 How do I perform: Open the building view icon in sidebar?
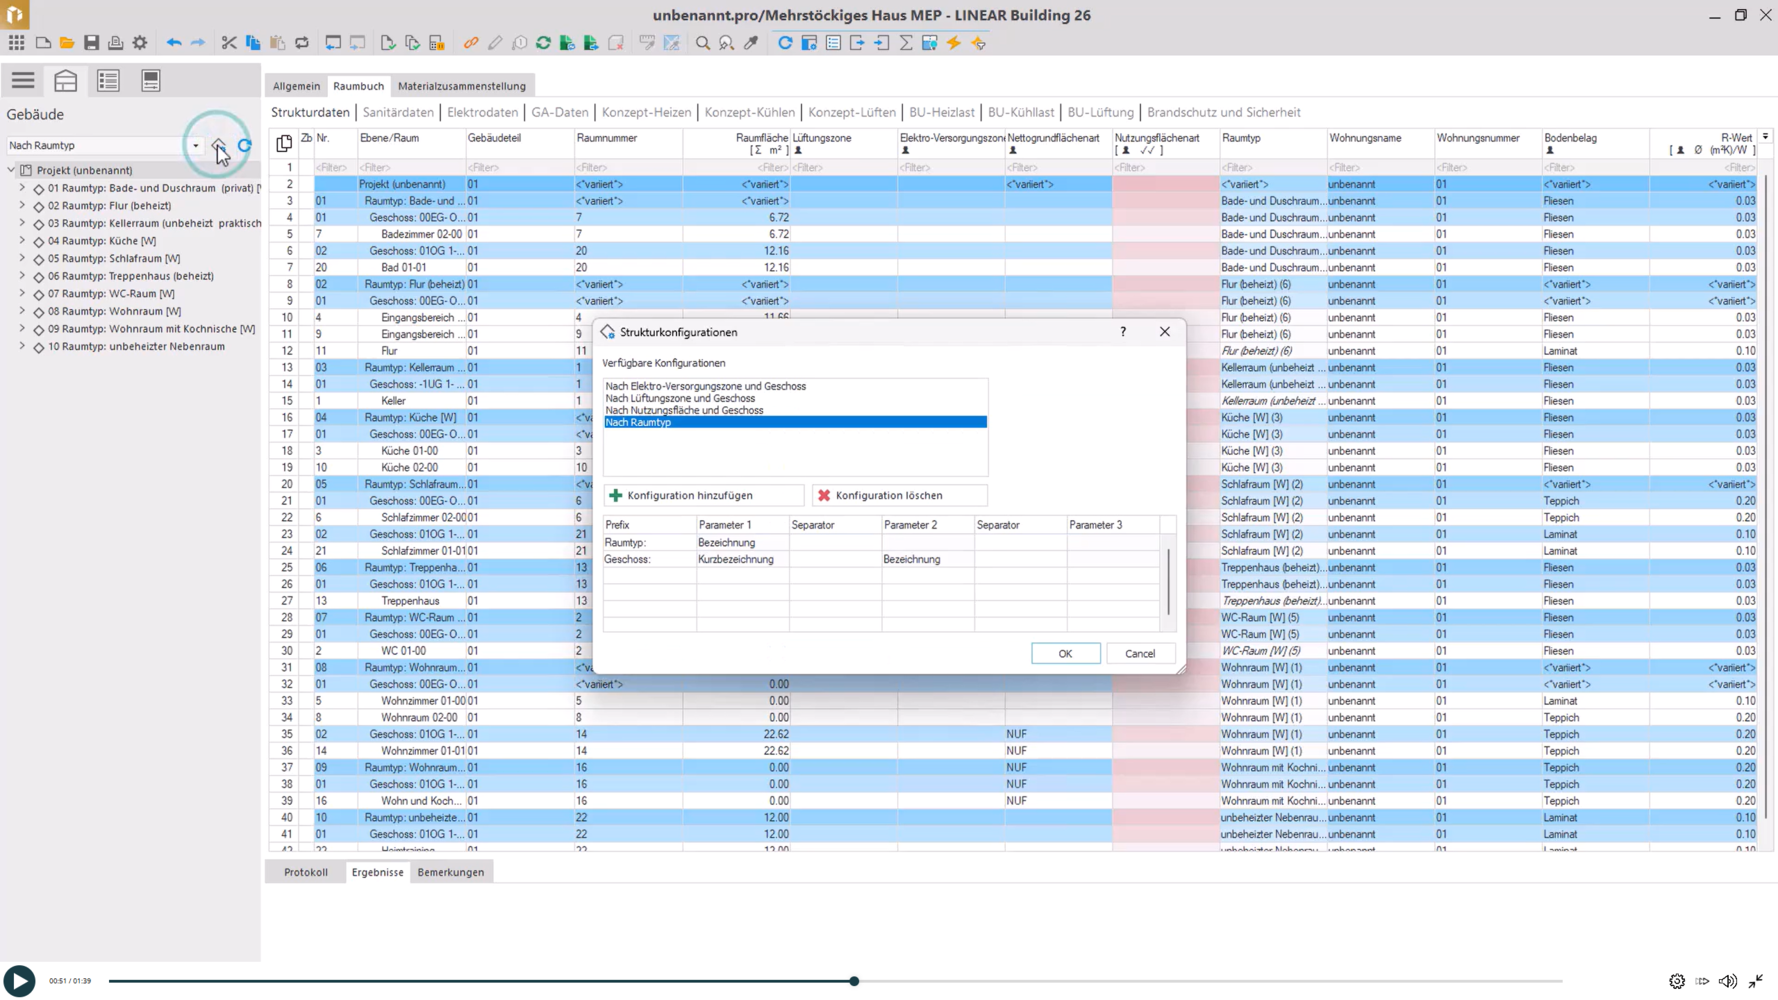coord(66,80)
